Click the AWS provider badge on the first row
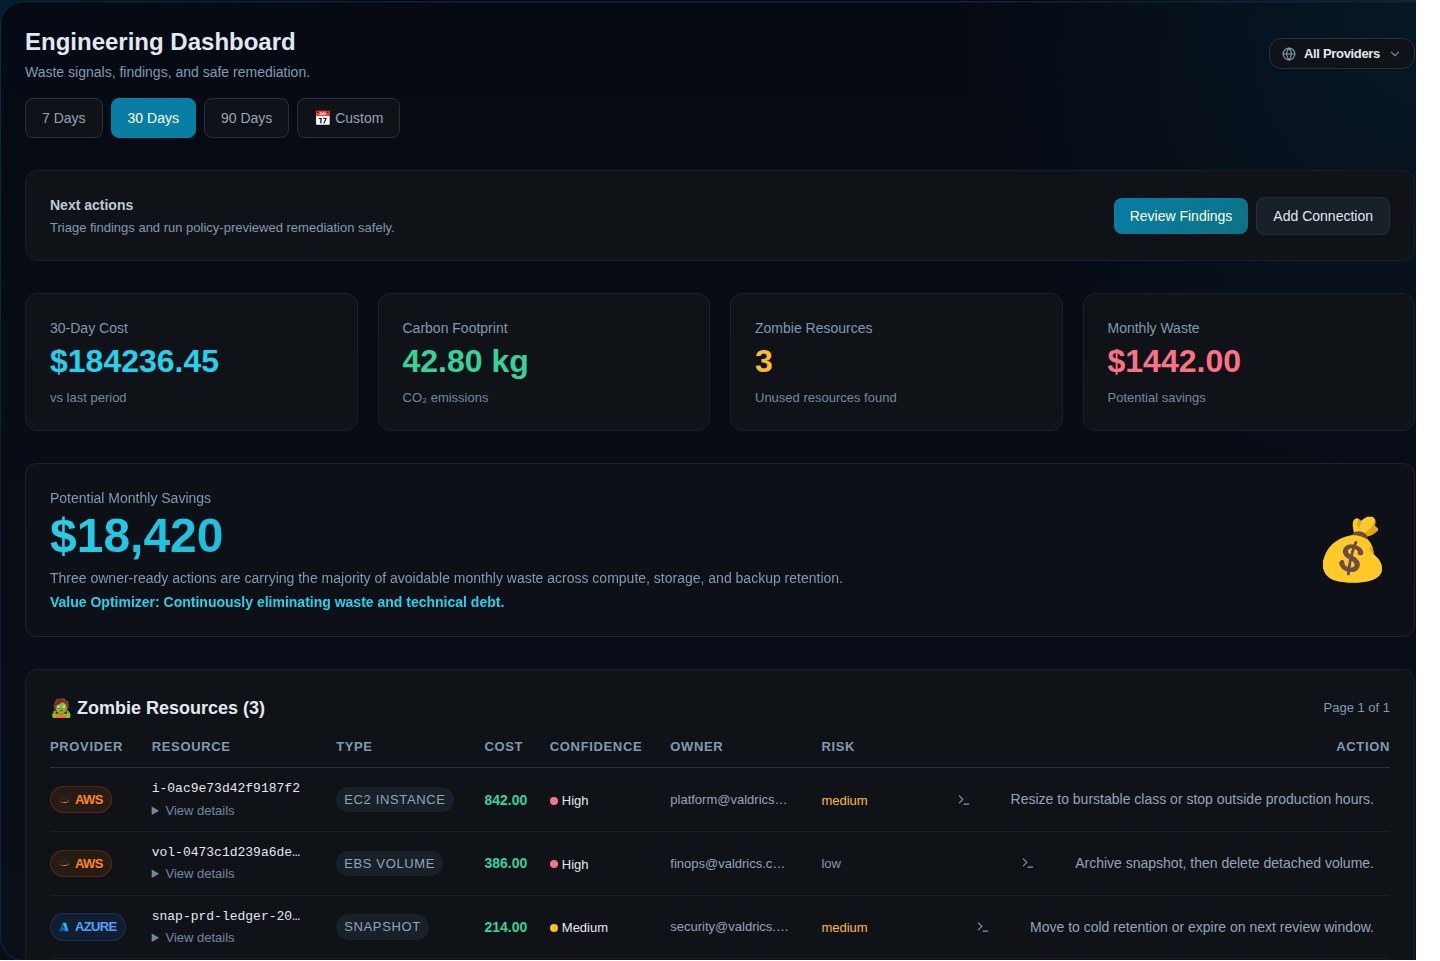 click(81, 799)
